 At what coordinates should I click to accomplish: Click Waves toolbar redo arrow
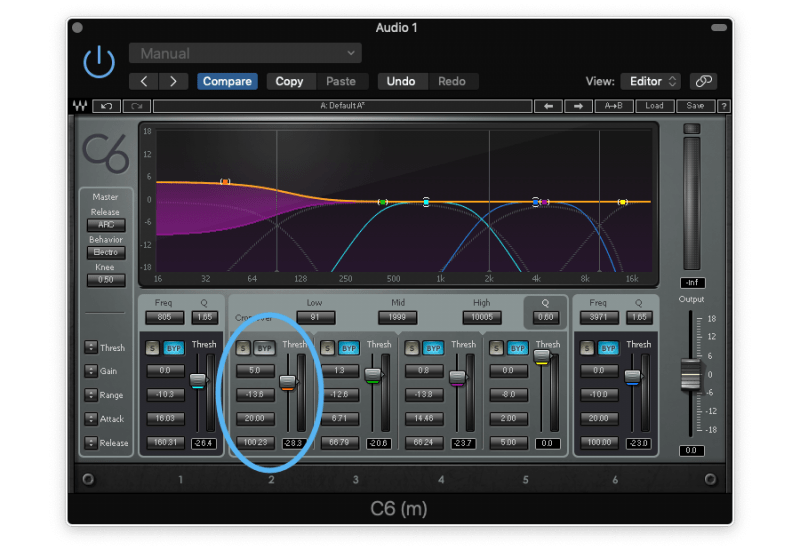pos(137,106)
